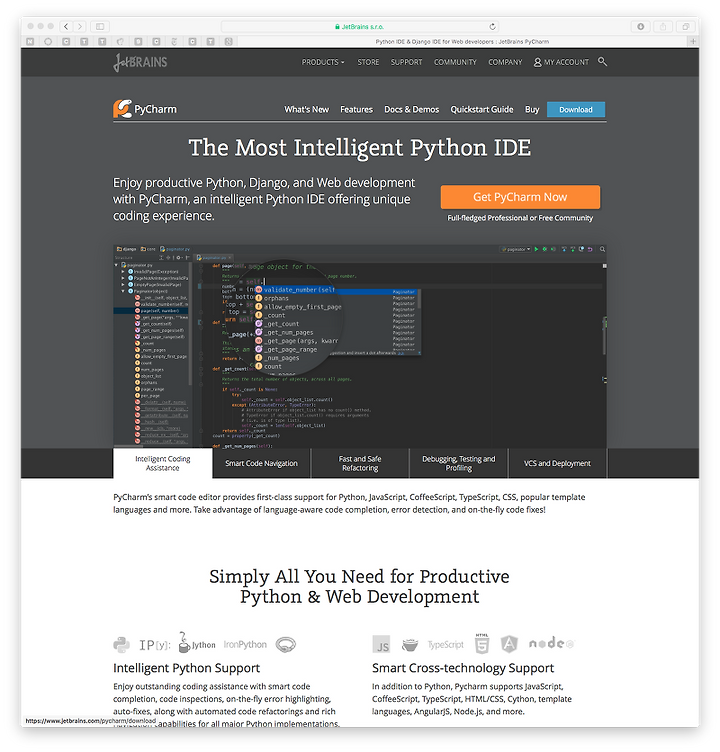The image size is (720, 752).
Task: Click the TypeScript logo
Action: 446,645
